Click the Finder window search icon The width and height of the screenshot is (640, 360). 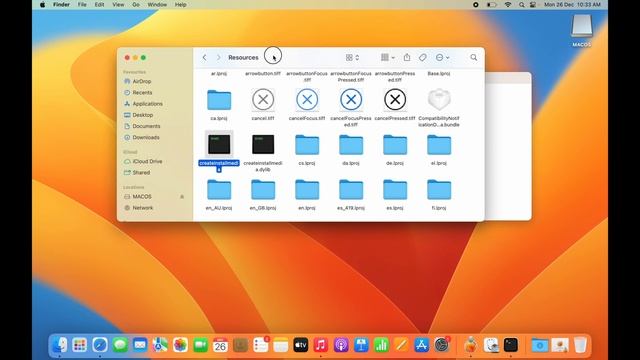[473, 58]
